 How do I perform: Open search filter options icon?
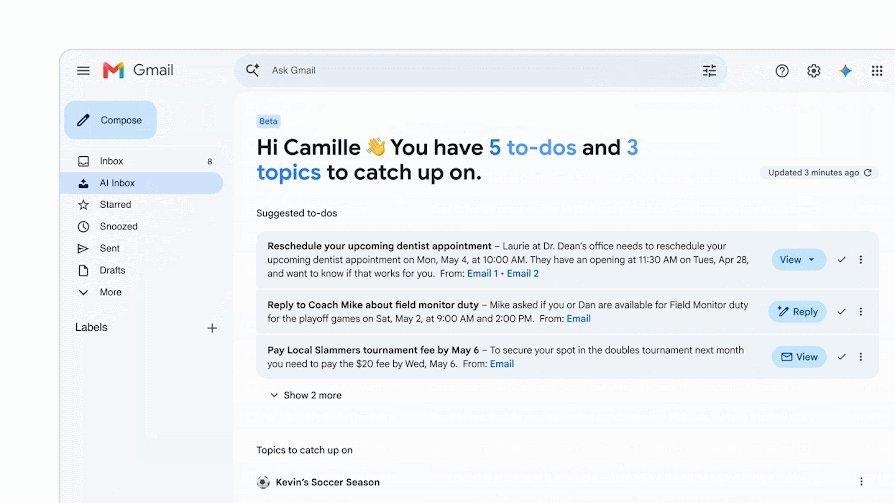point(709,71)
